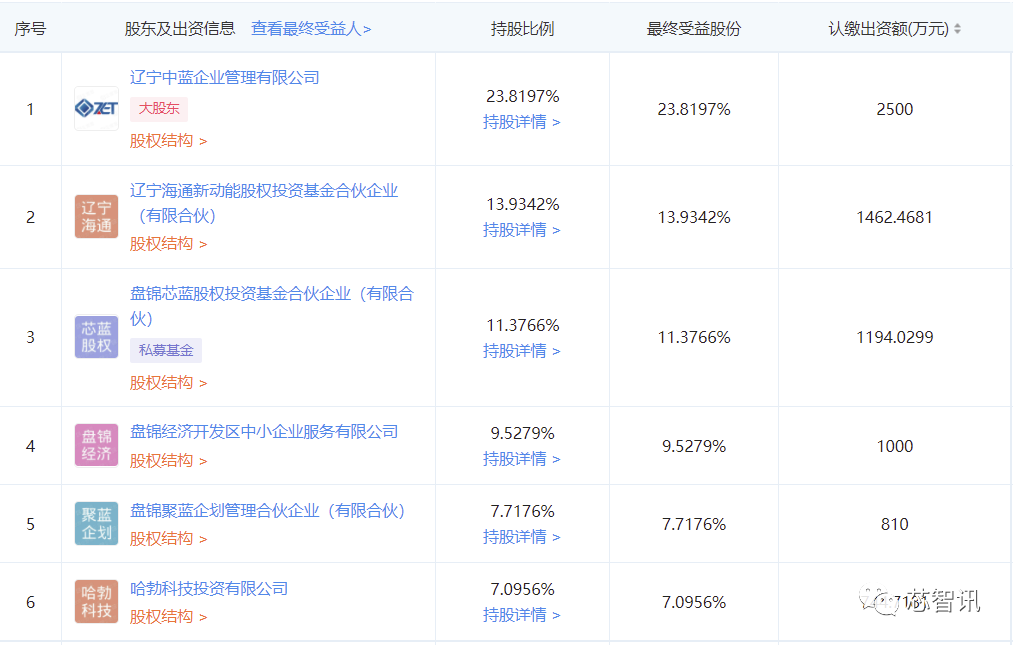View 持股详情 for the 7.7176% holding

click(x=522, y=537)
